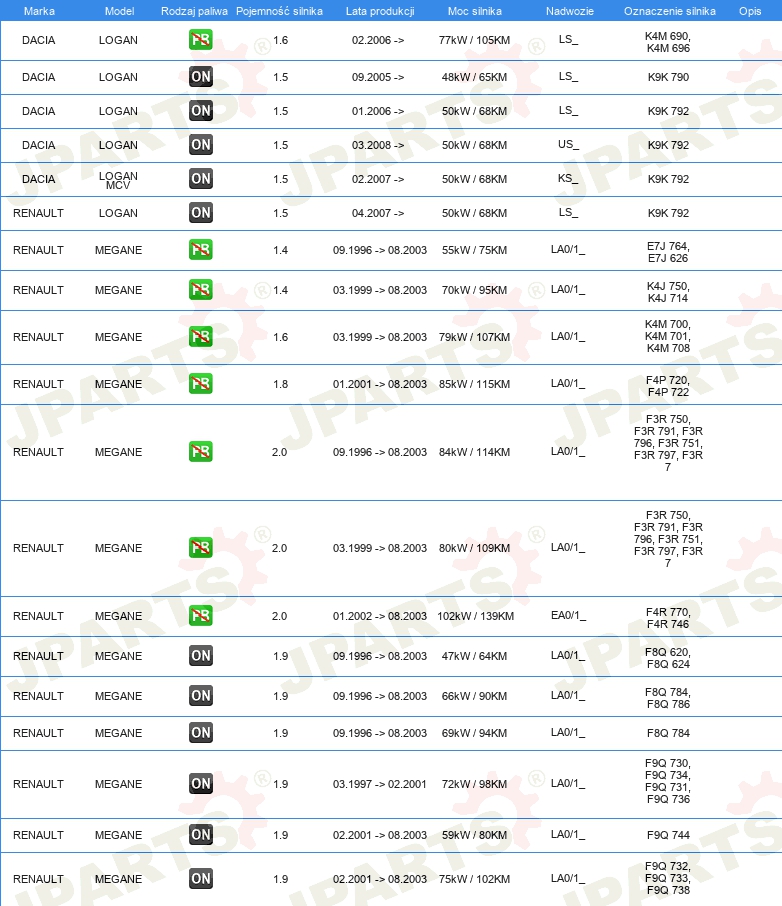
Task: Click the PB icon in the 102kW / 139KM row
Action: point(201,615)
